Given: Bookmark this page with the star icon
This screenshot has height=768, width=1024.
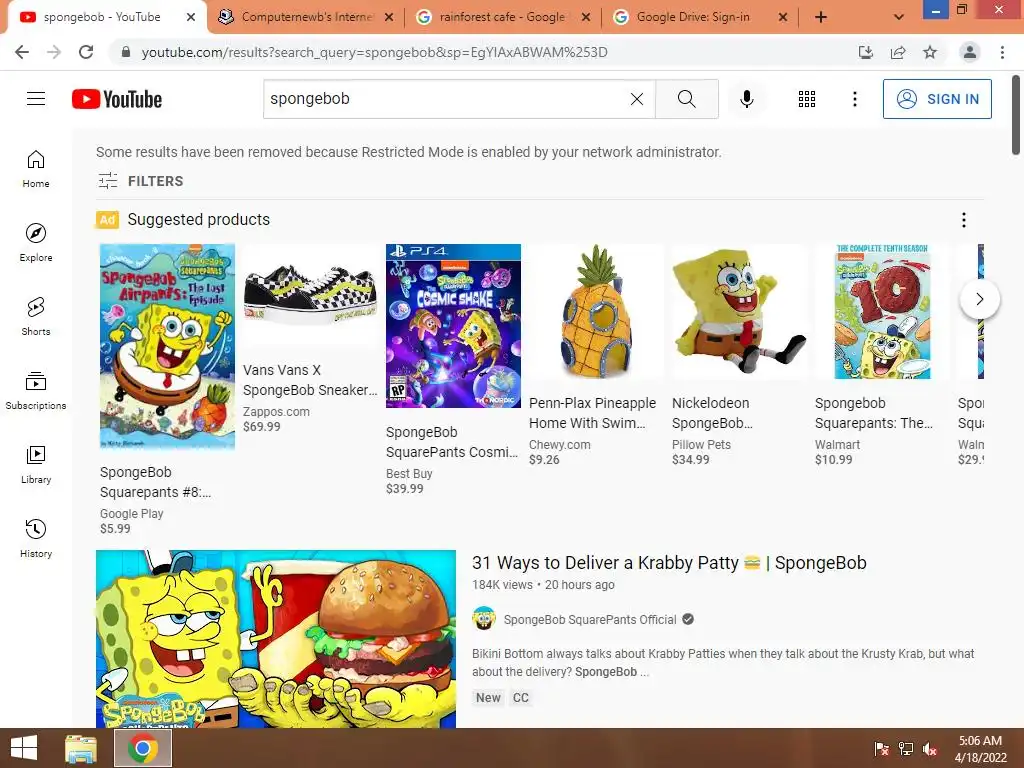Looking at the screenshot, I should tap(930, 52).
